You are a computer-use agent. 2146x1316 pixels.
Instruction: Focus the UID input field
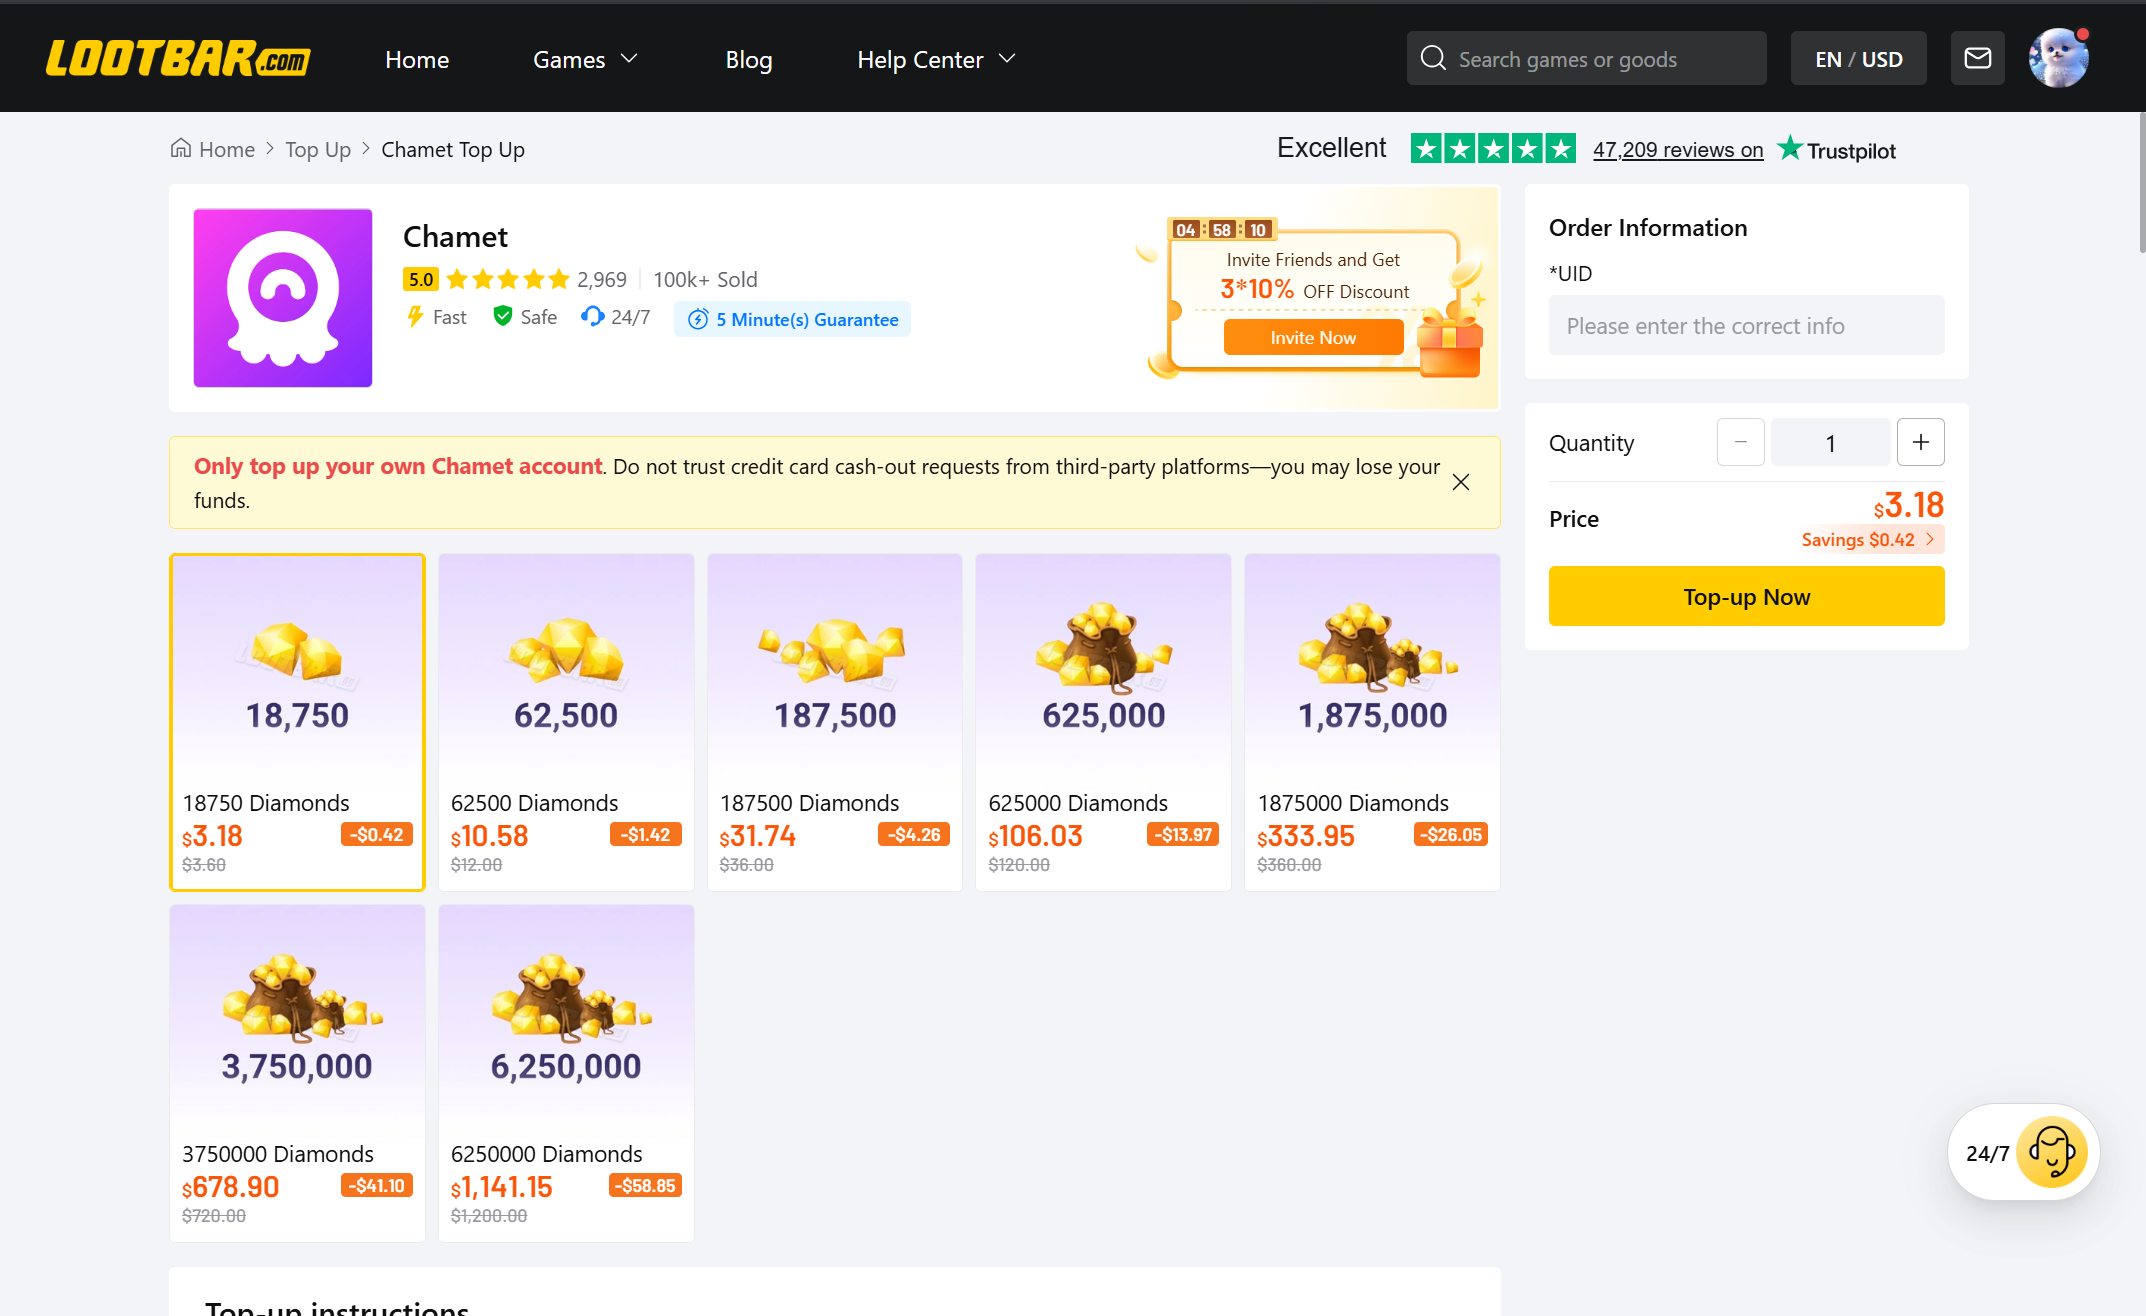pos(1746,325)
